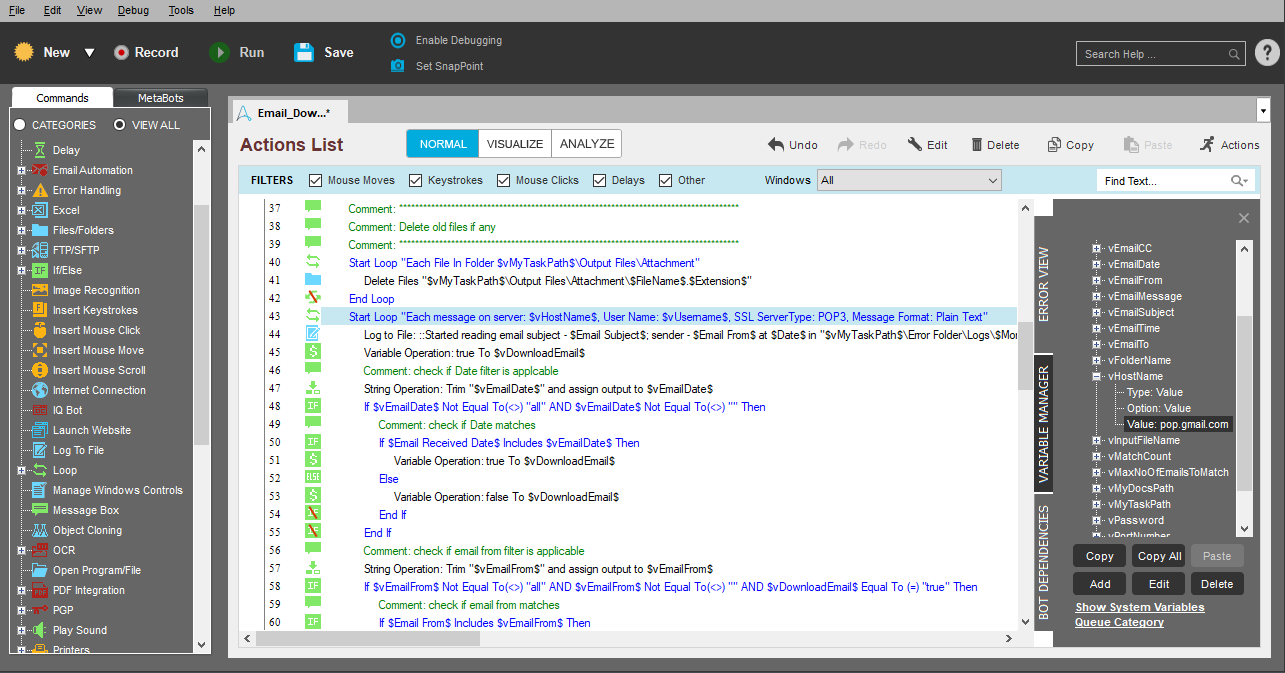Select the CATEGORIES radio button

[x=20, y=125]
